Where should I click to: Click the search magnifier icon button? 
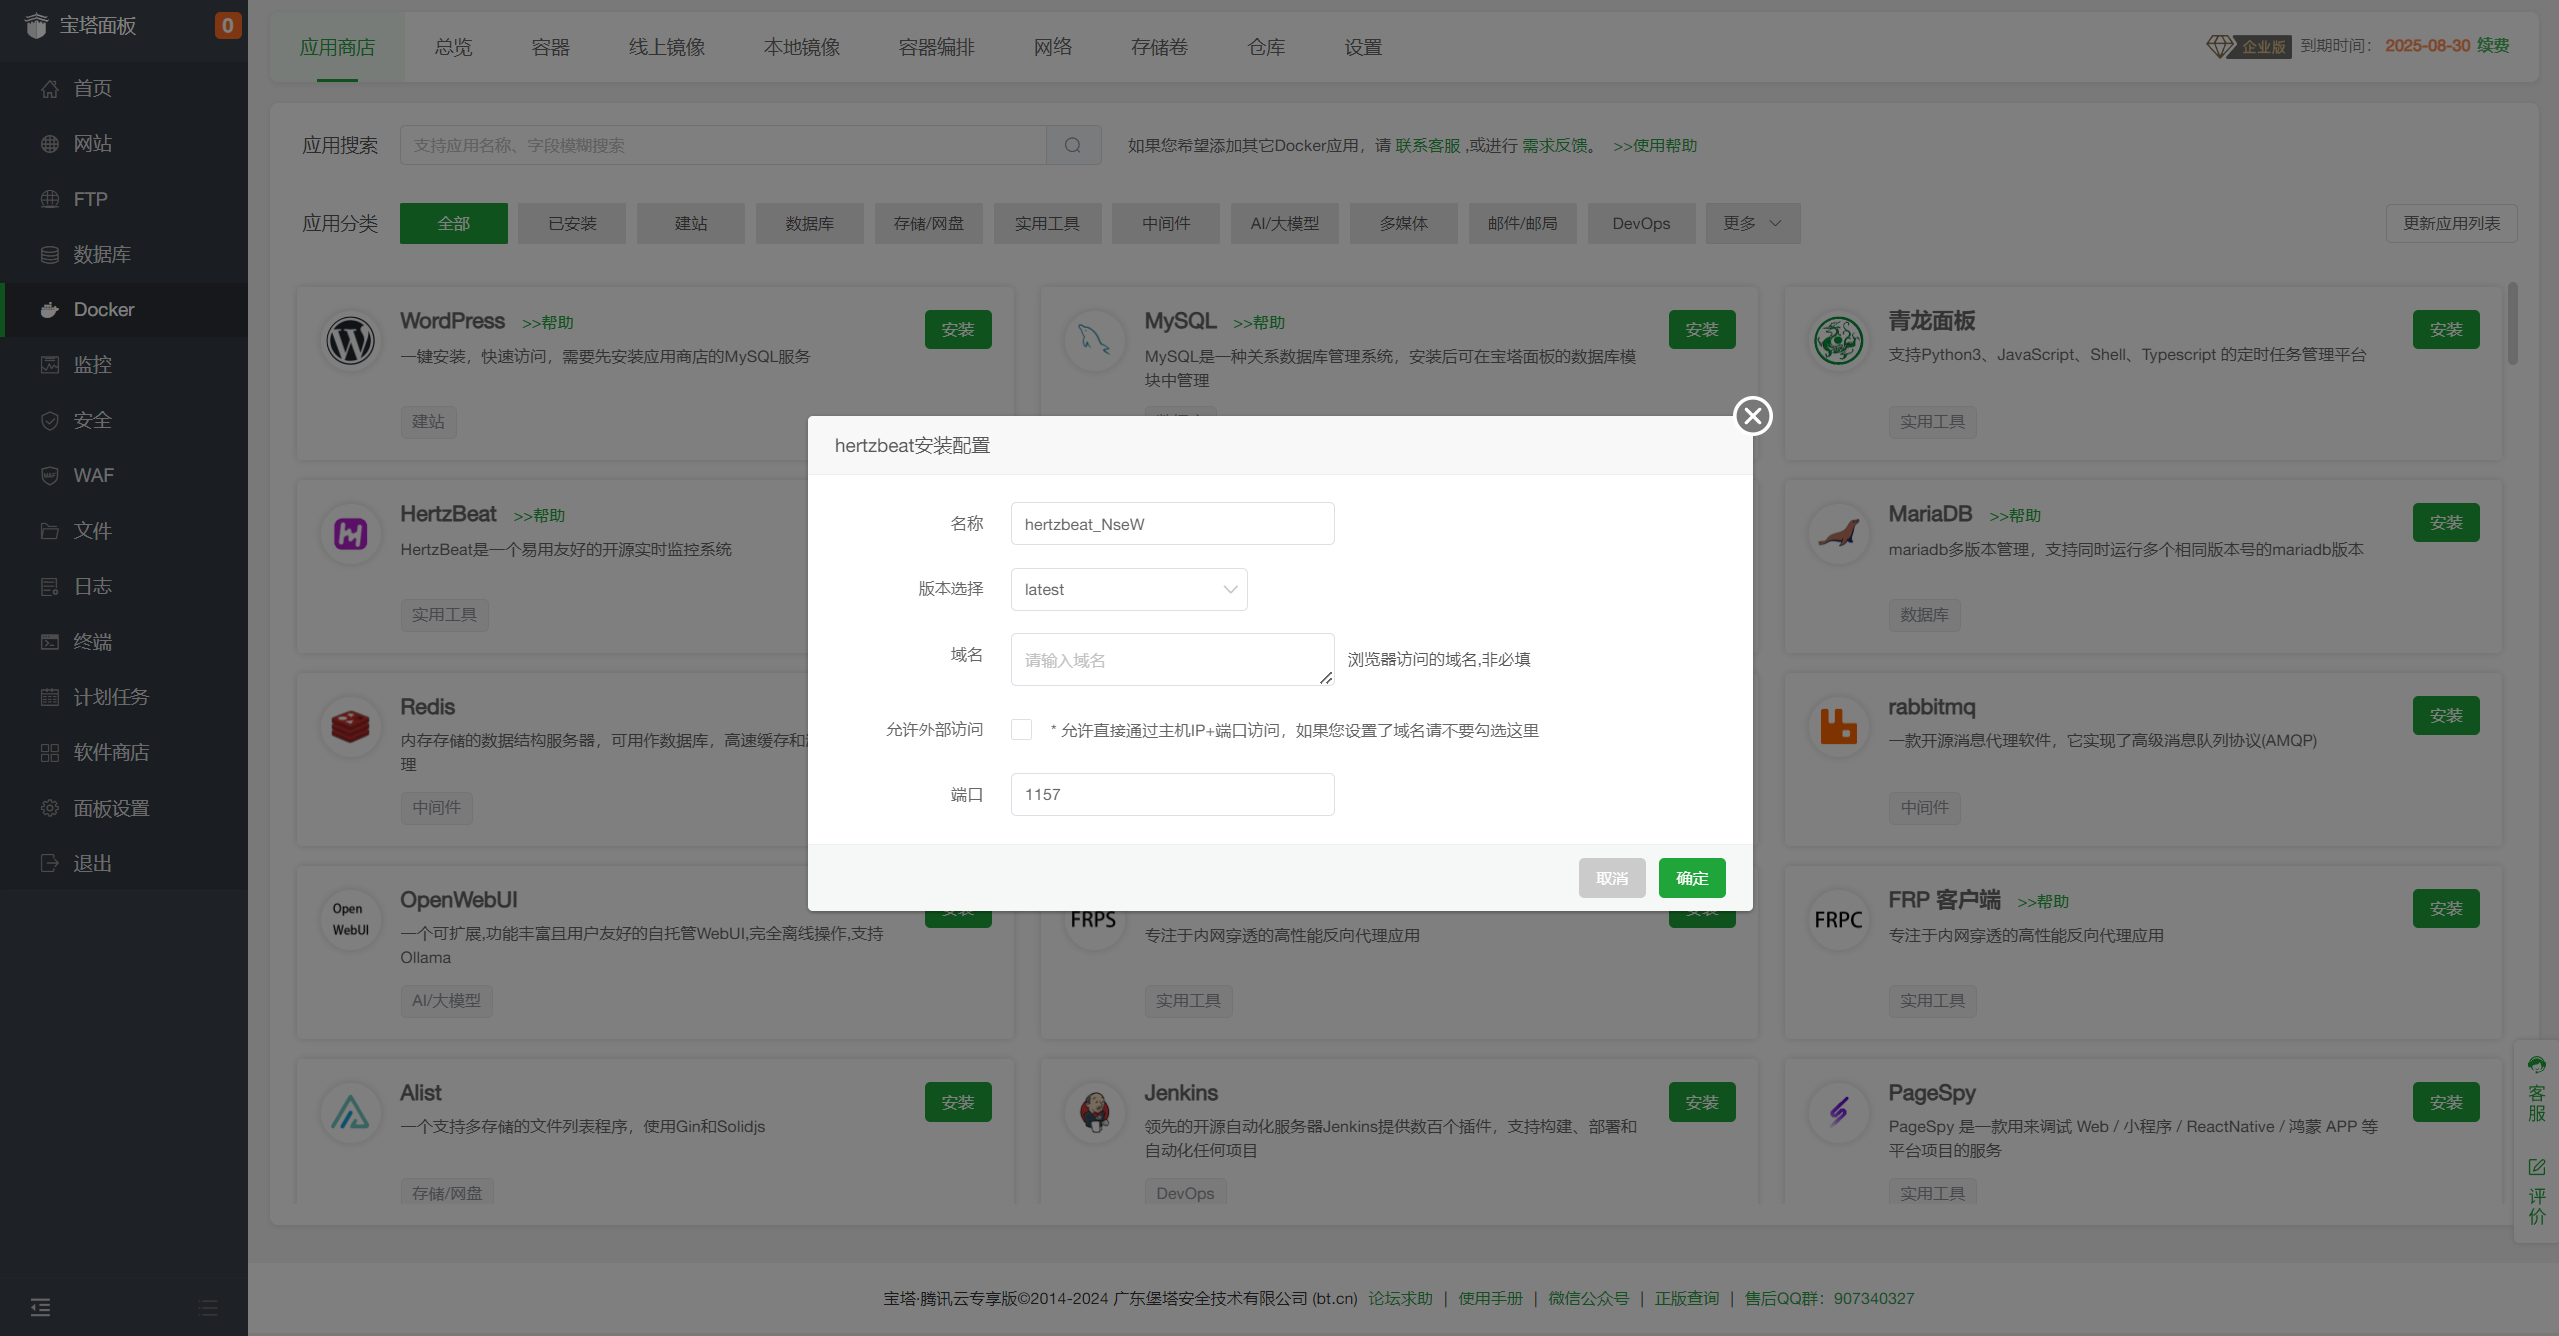click(x=1073, y=145)
